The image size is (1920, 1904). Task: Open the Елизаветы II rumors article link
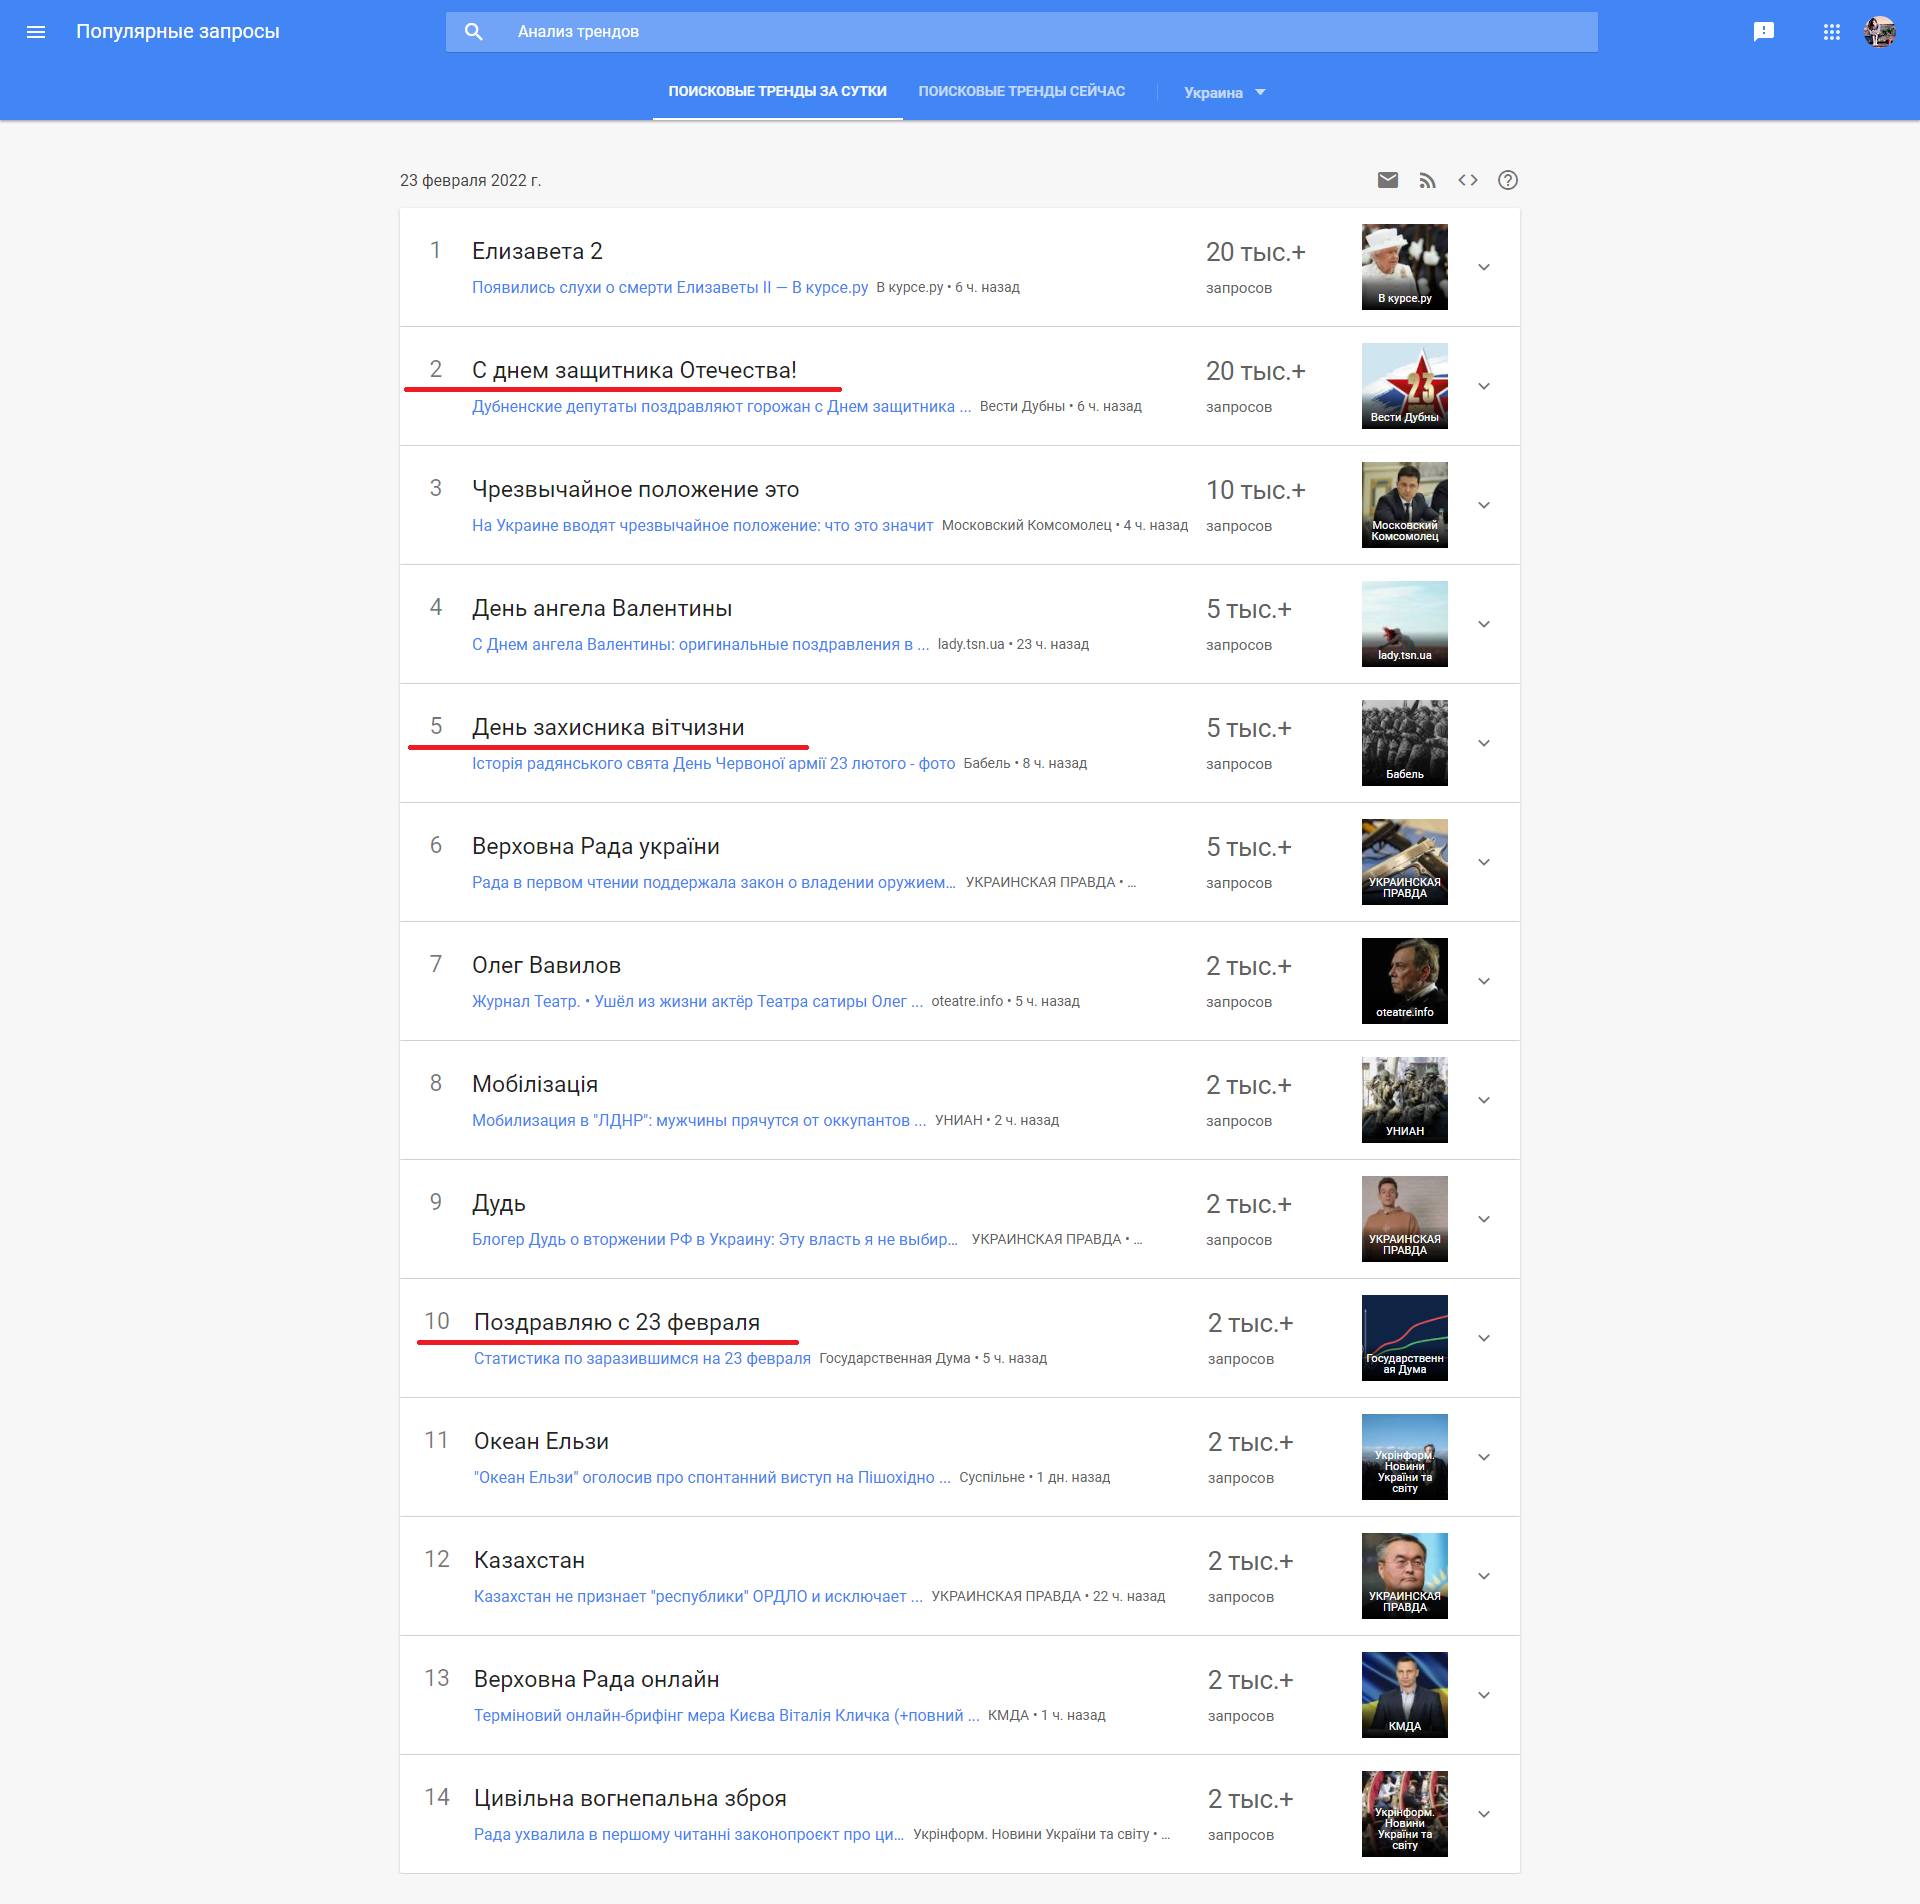click(669, 288)
